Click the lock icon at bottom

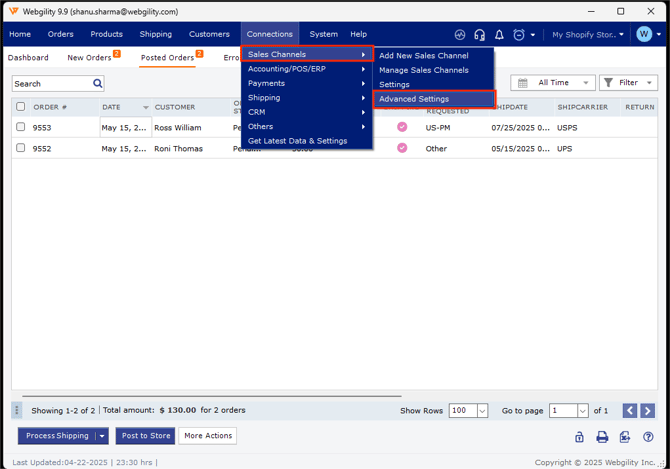coord(579,437)
